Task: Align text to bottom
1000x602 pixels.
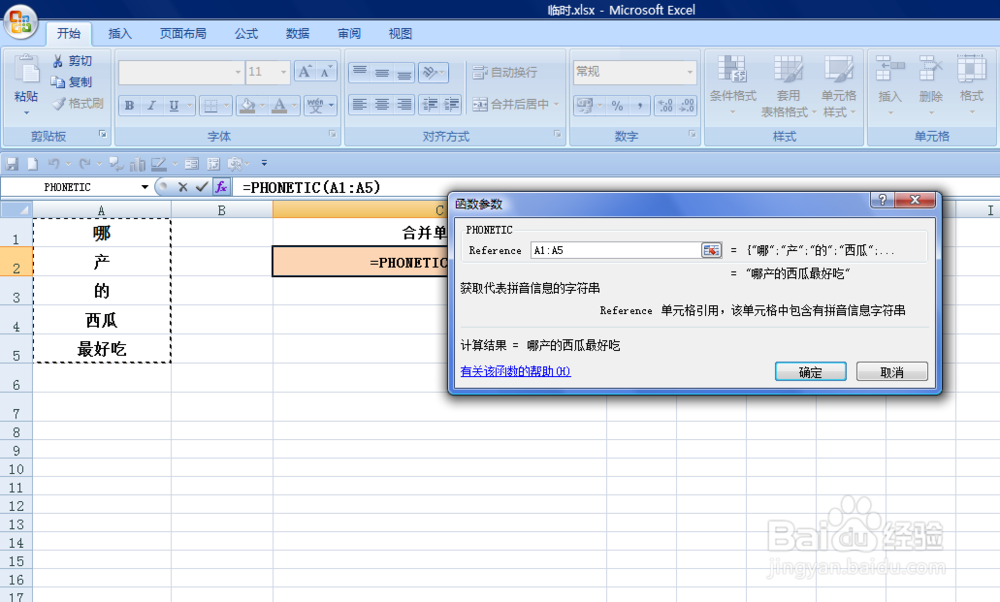Action: tap(404, 72)
